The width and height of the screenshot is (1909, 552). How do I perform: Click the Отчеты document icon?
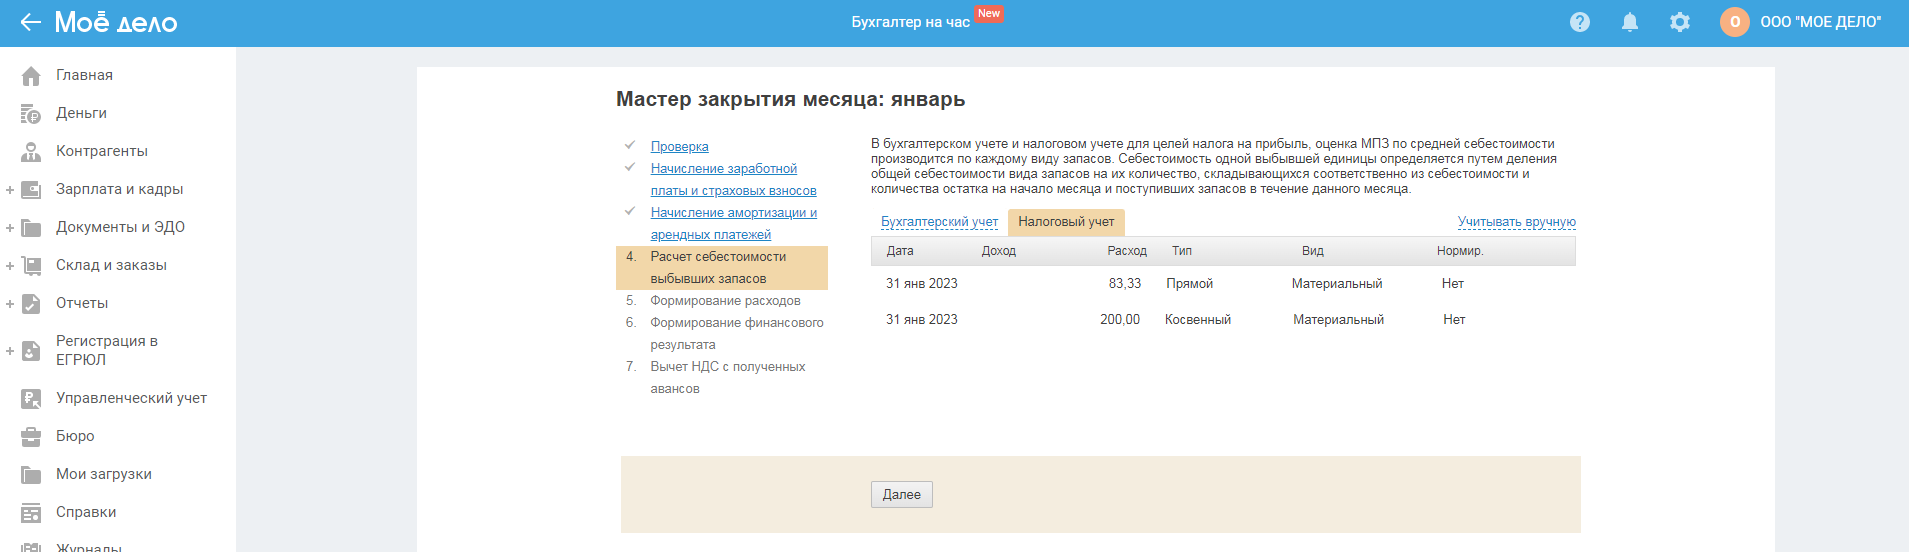point(31,304)
